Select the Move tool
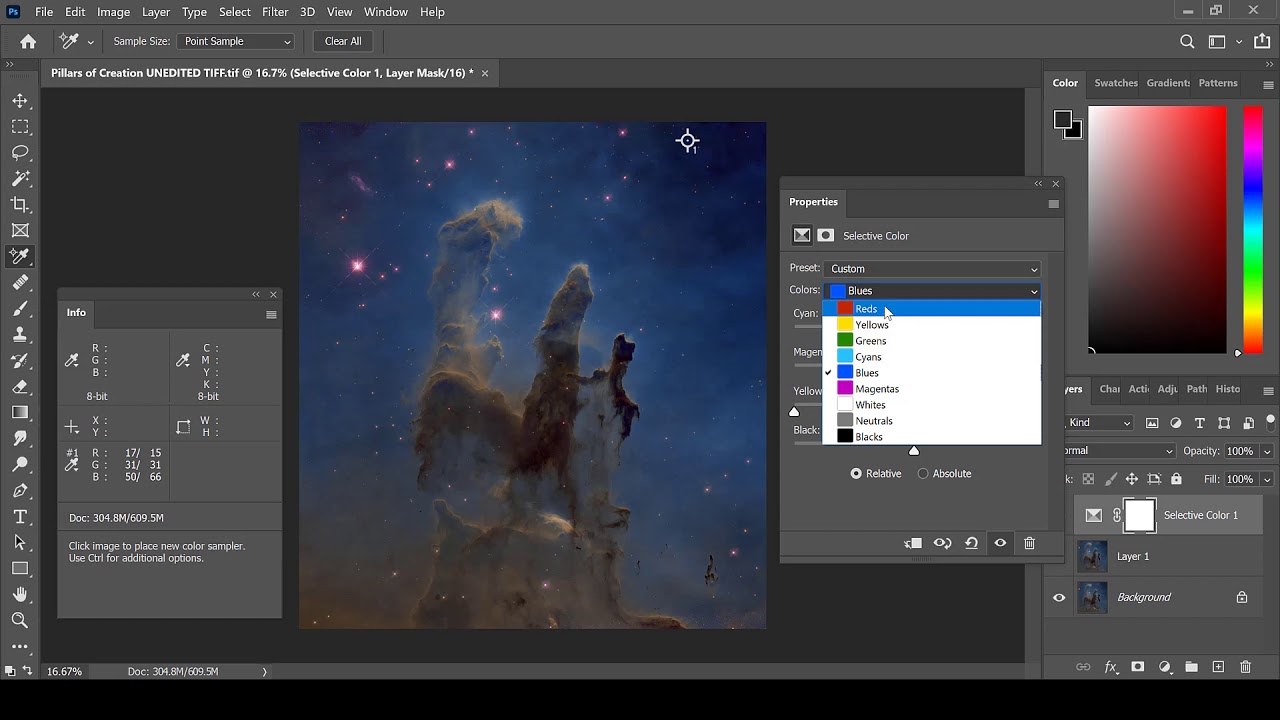This screenshot has height=720, width=1280. (20, 101)
